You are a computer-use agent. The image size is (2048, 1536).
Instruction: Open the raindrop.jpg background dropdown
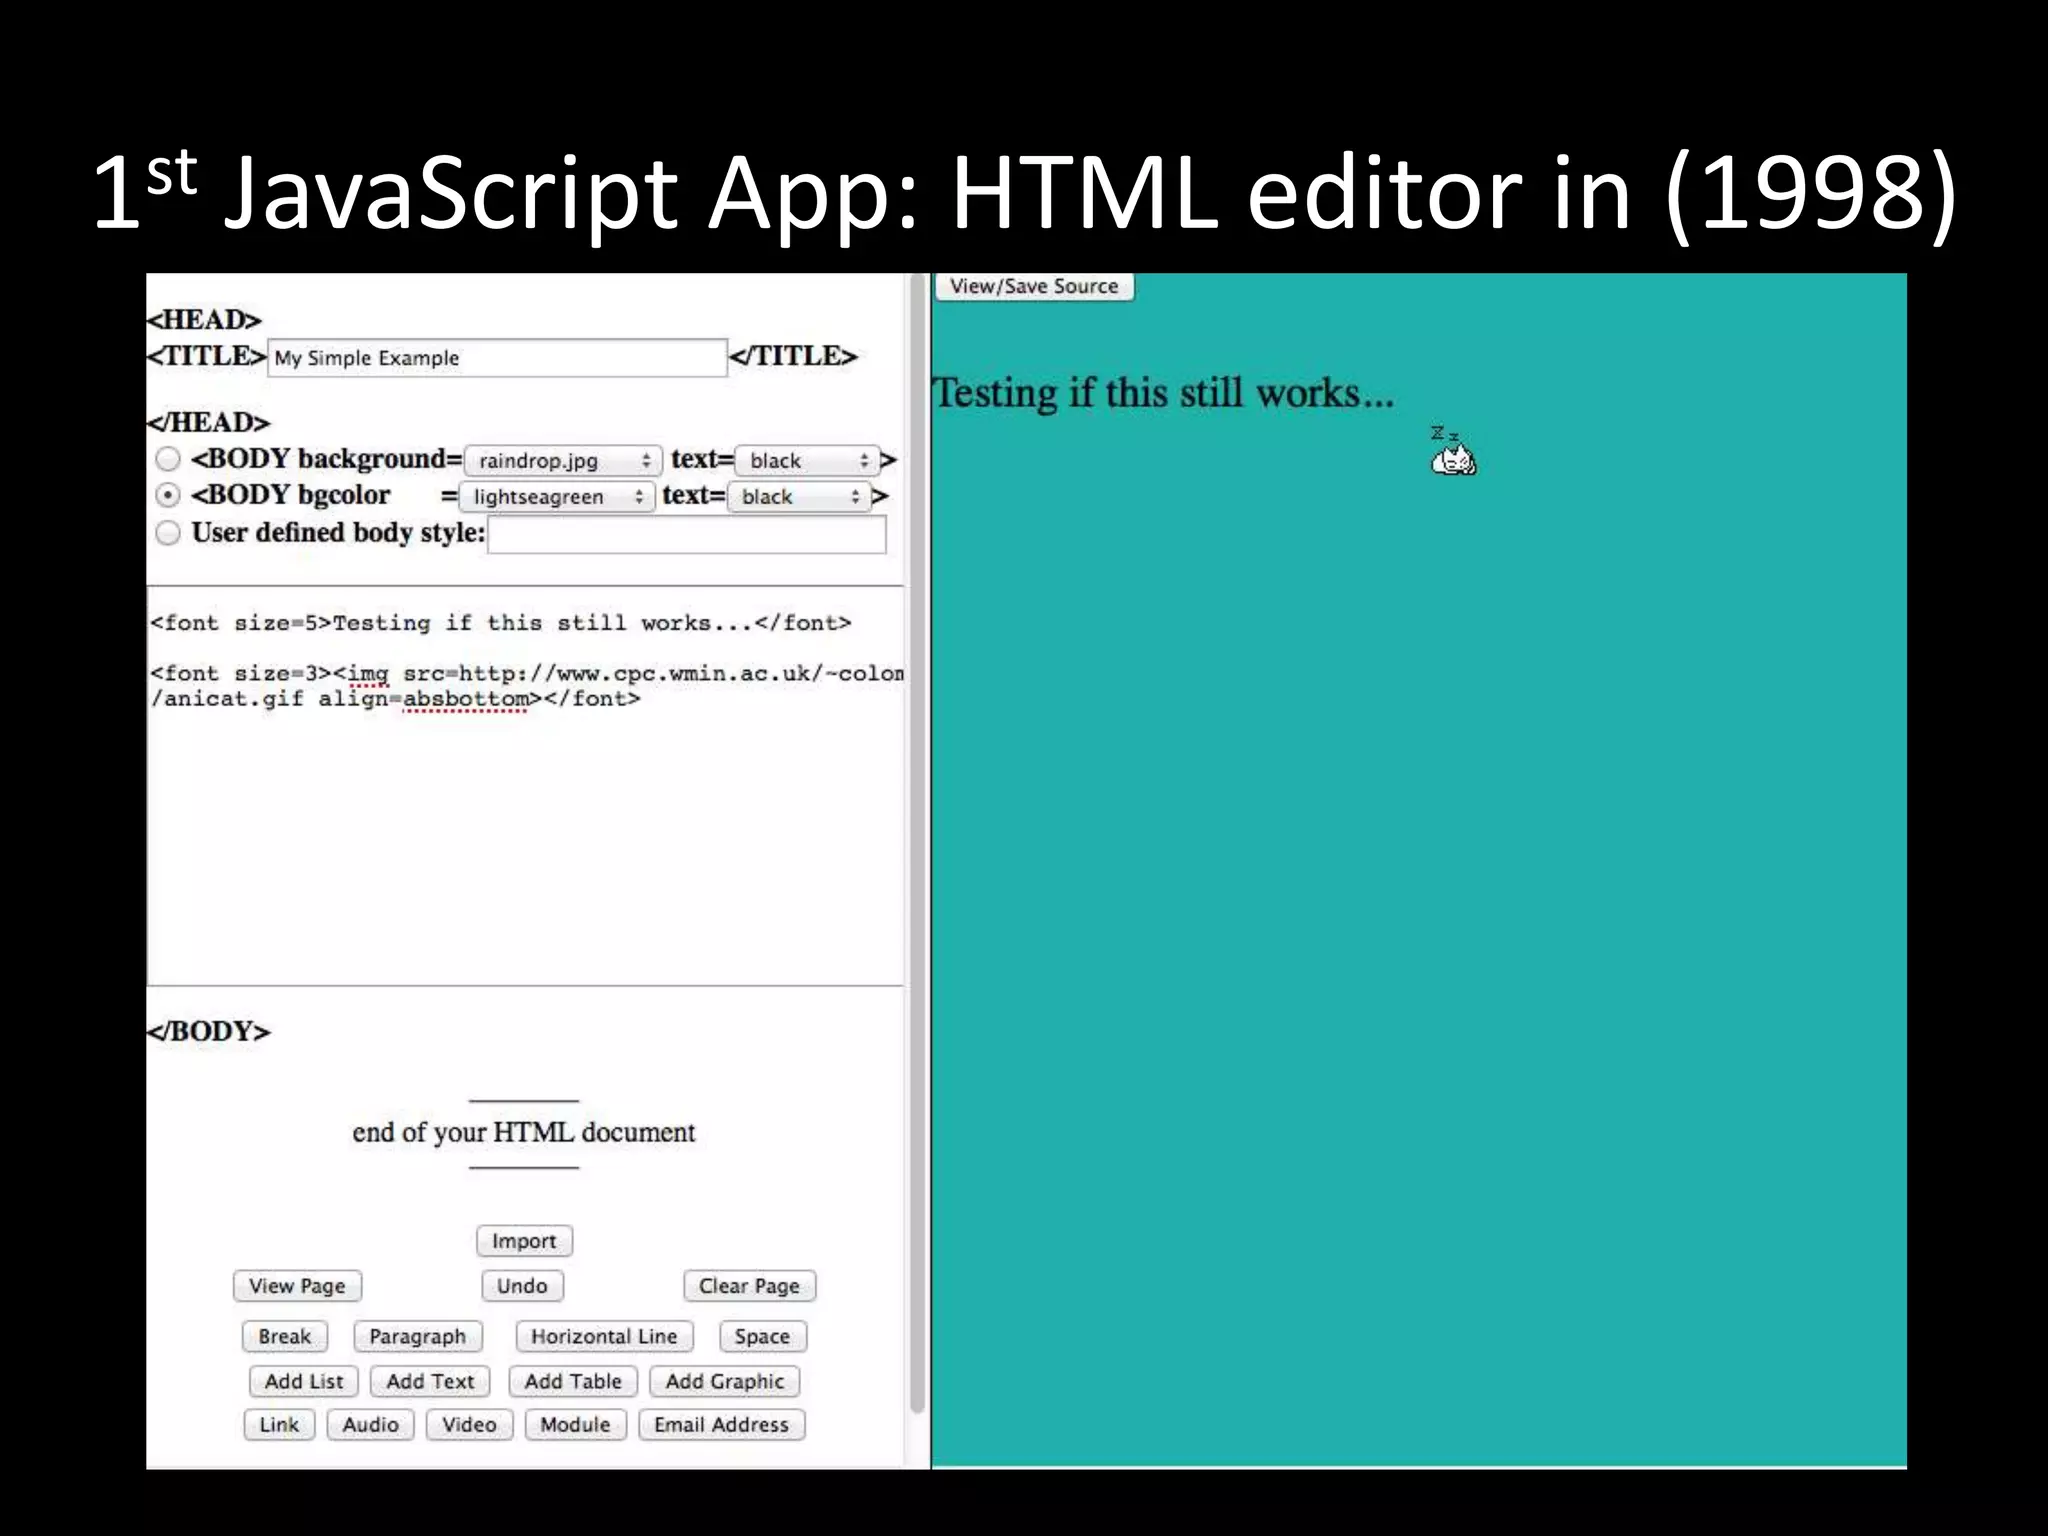[x=563, y=460]
